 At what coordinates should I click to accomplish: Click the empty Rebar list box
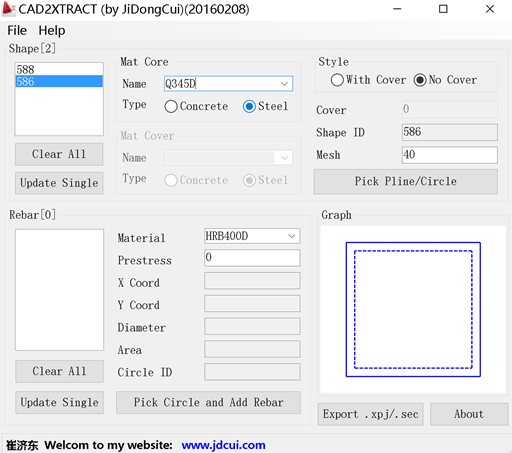pyautogui.click(x=59, y=290)
